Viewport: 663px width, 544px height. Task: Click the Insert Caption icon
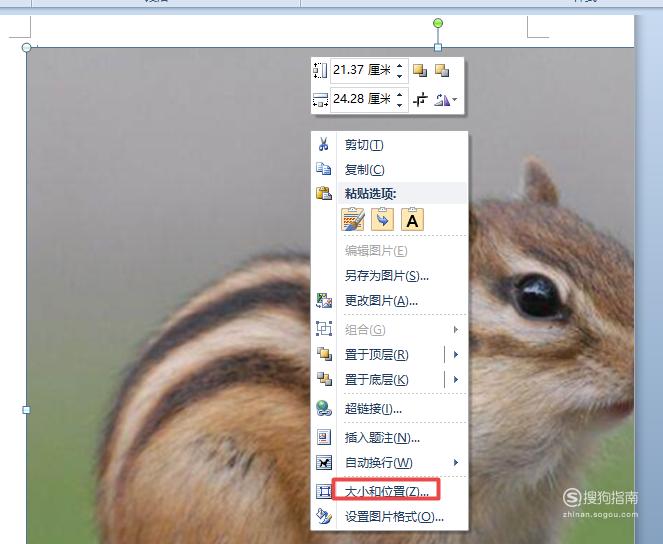(x=324, y=437)
